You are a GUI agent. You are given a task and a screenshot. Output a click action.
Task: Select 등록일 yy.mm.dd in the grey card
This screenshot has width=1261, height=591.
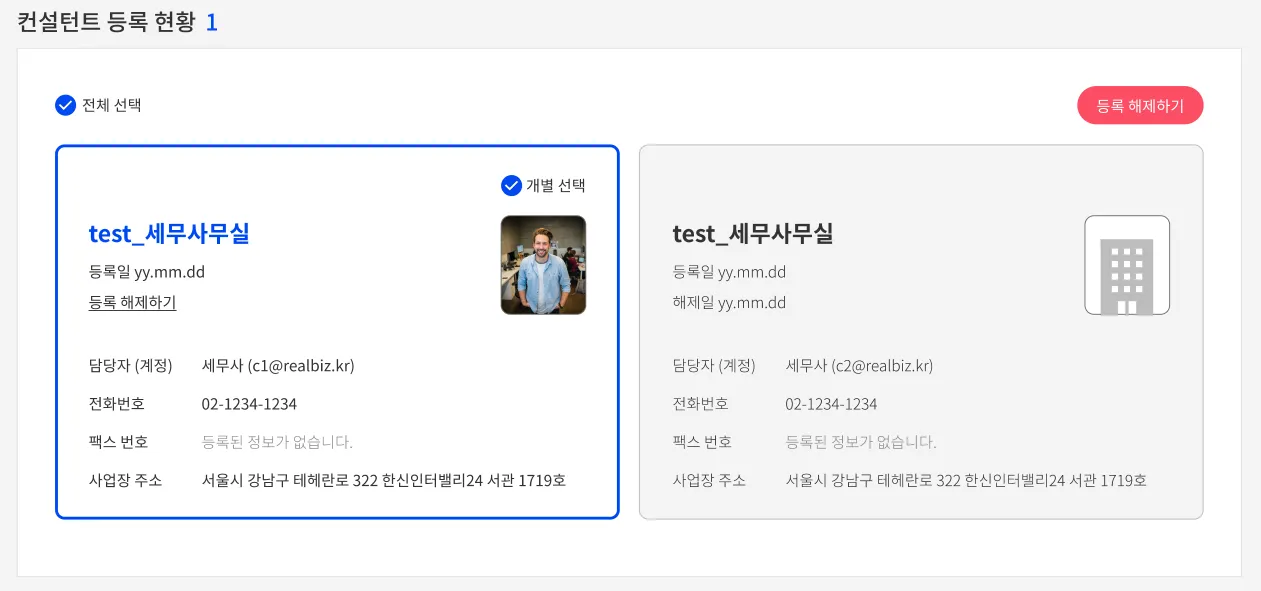tap(729, 272)
